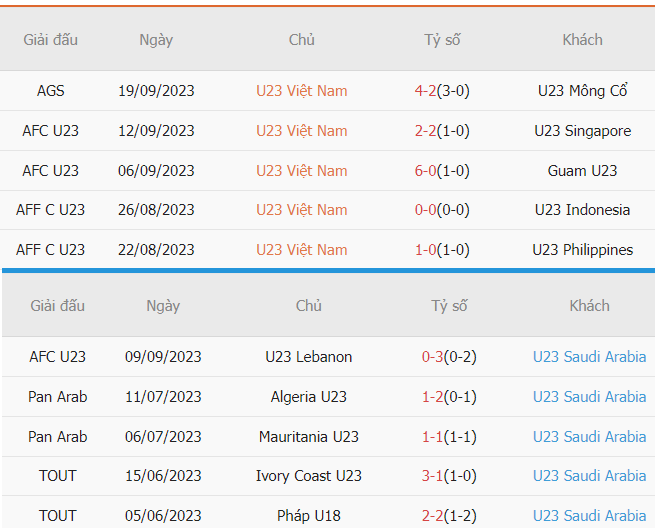Image resolution: width=655 pixels, height=528 pixels.
Task: Open U23 Lebanon home team
Action: (x=308, y=357)
